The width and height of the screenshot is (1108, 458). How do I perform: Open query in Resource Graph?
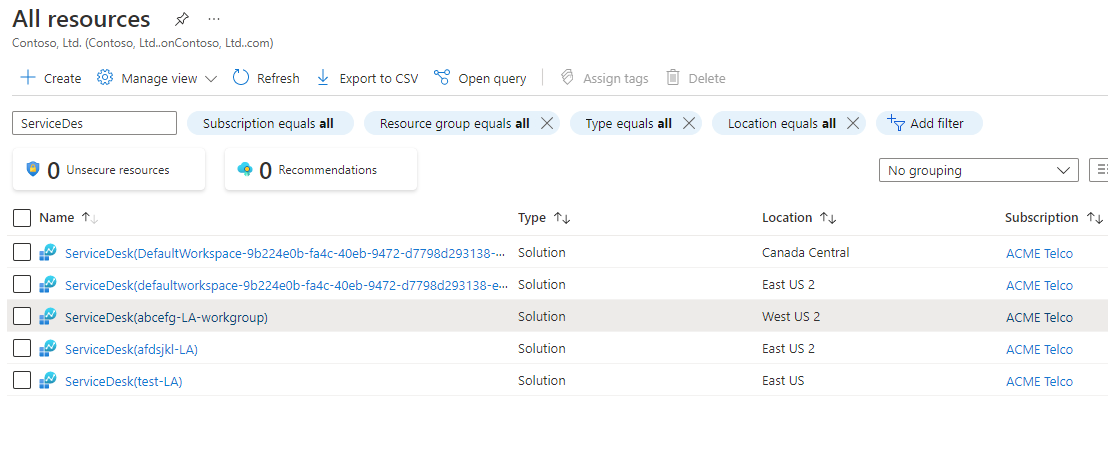480,78
